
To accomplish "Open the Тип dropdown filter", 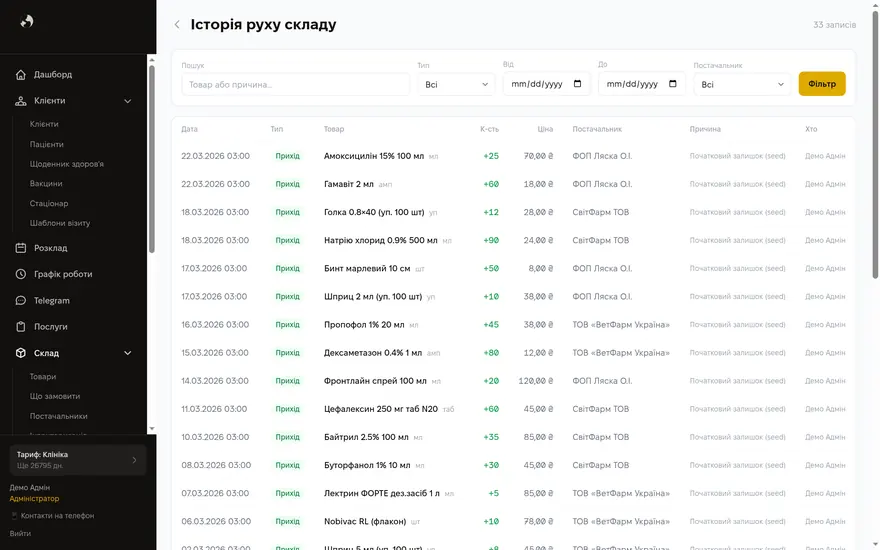I will [456, 85].
